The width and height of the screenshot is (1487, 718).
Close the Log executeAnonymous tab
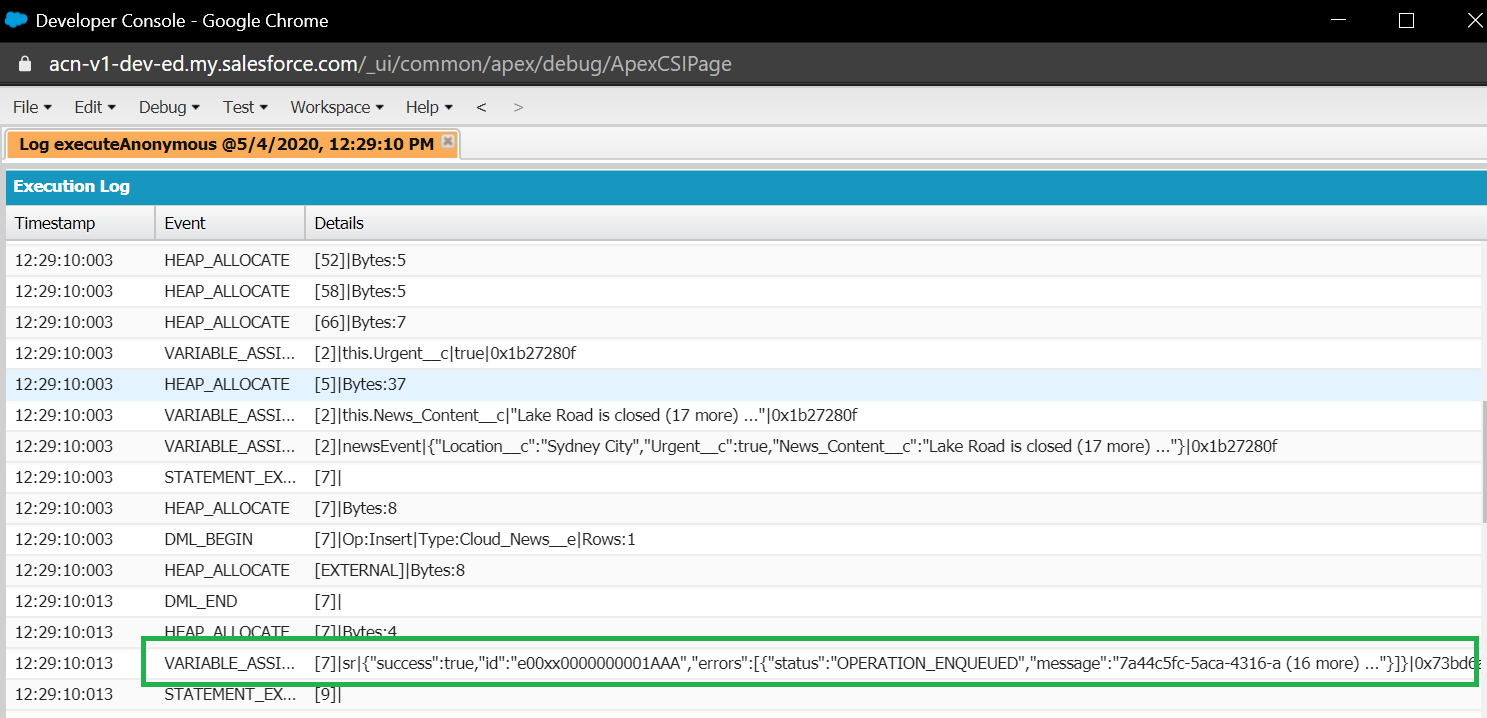point(448,142)
